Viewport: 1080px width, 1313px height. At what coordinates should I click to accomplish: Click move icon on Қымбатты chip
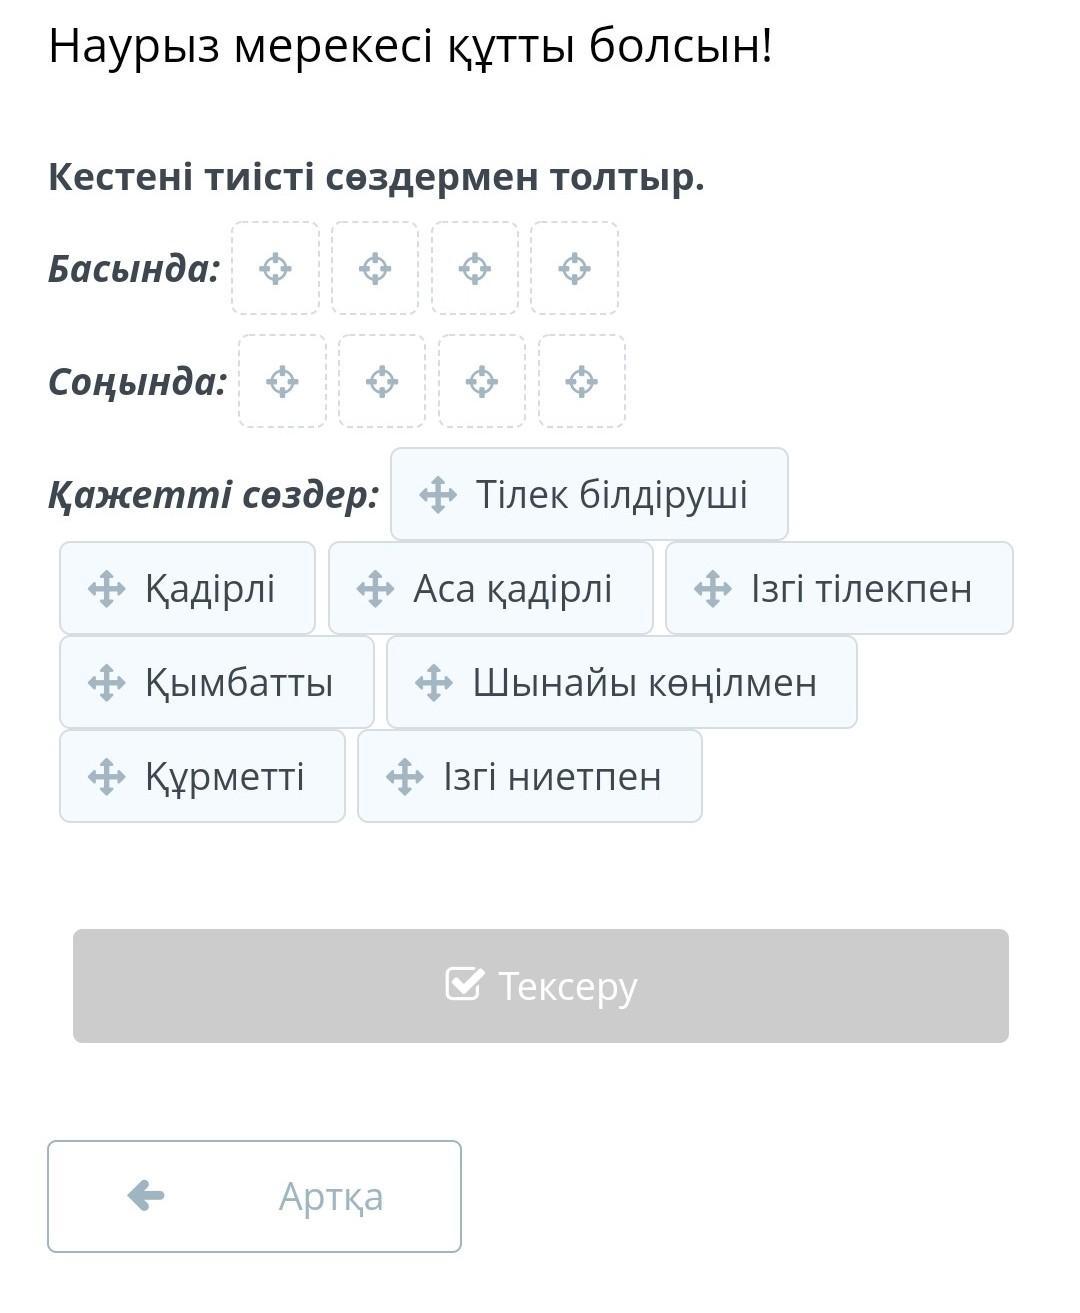point(107,683)
